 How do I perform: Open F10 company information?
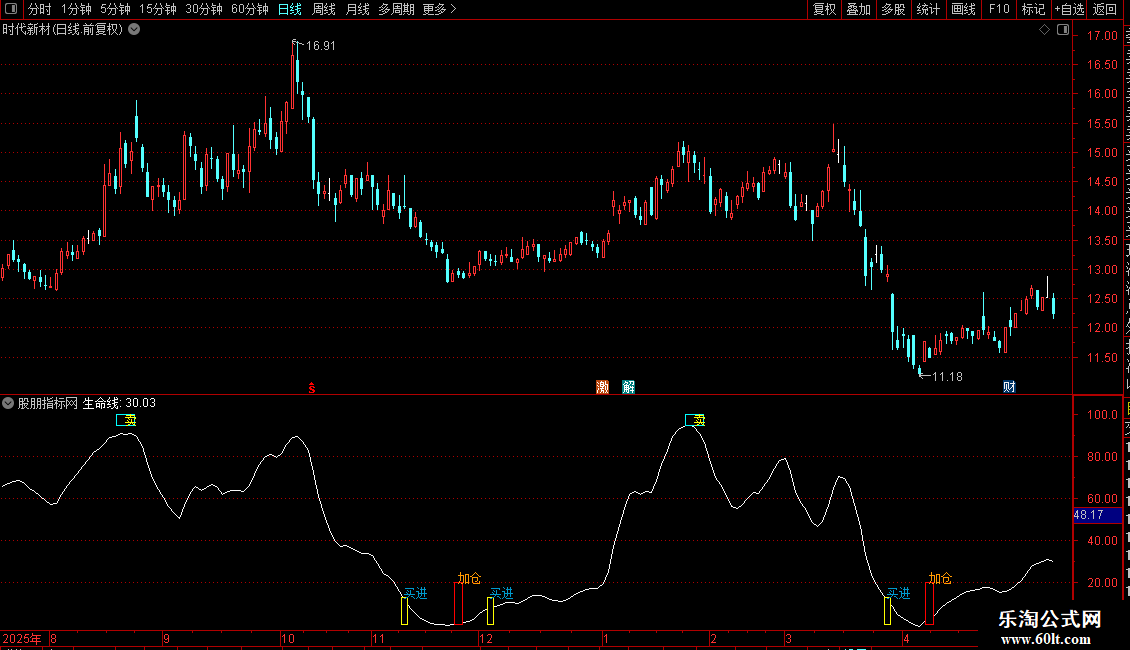pyautogui.click(x=999, y=9)
